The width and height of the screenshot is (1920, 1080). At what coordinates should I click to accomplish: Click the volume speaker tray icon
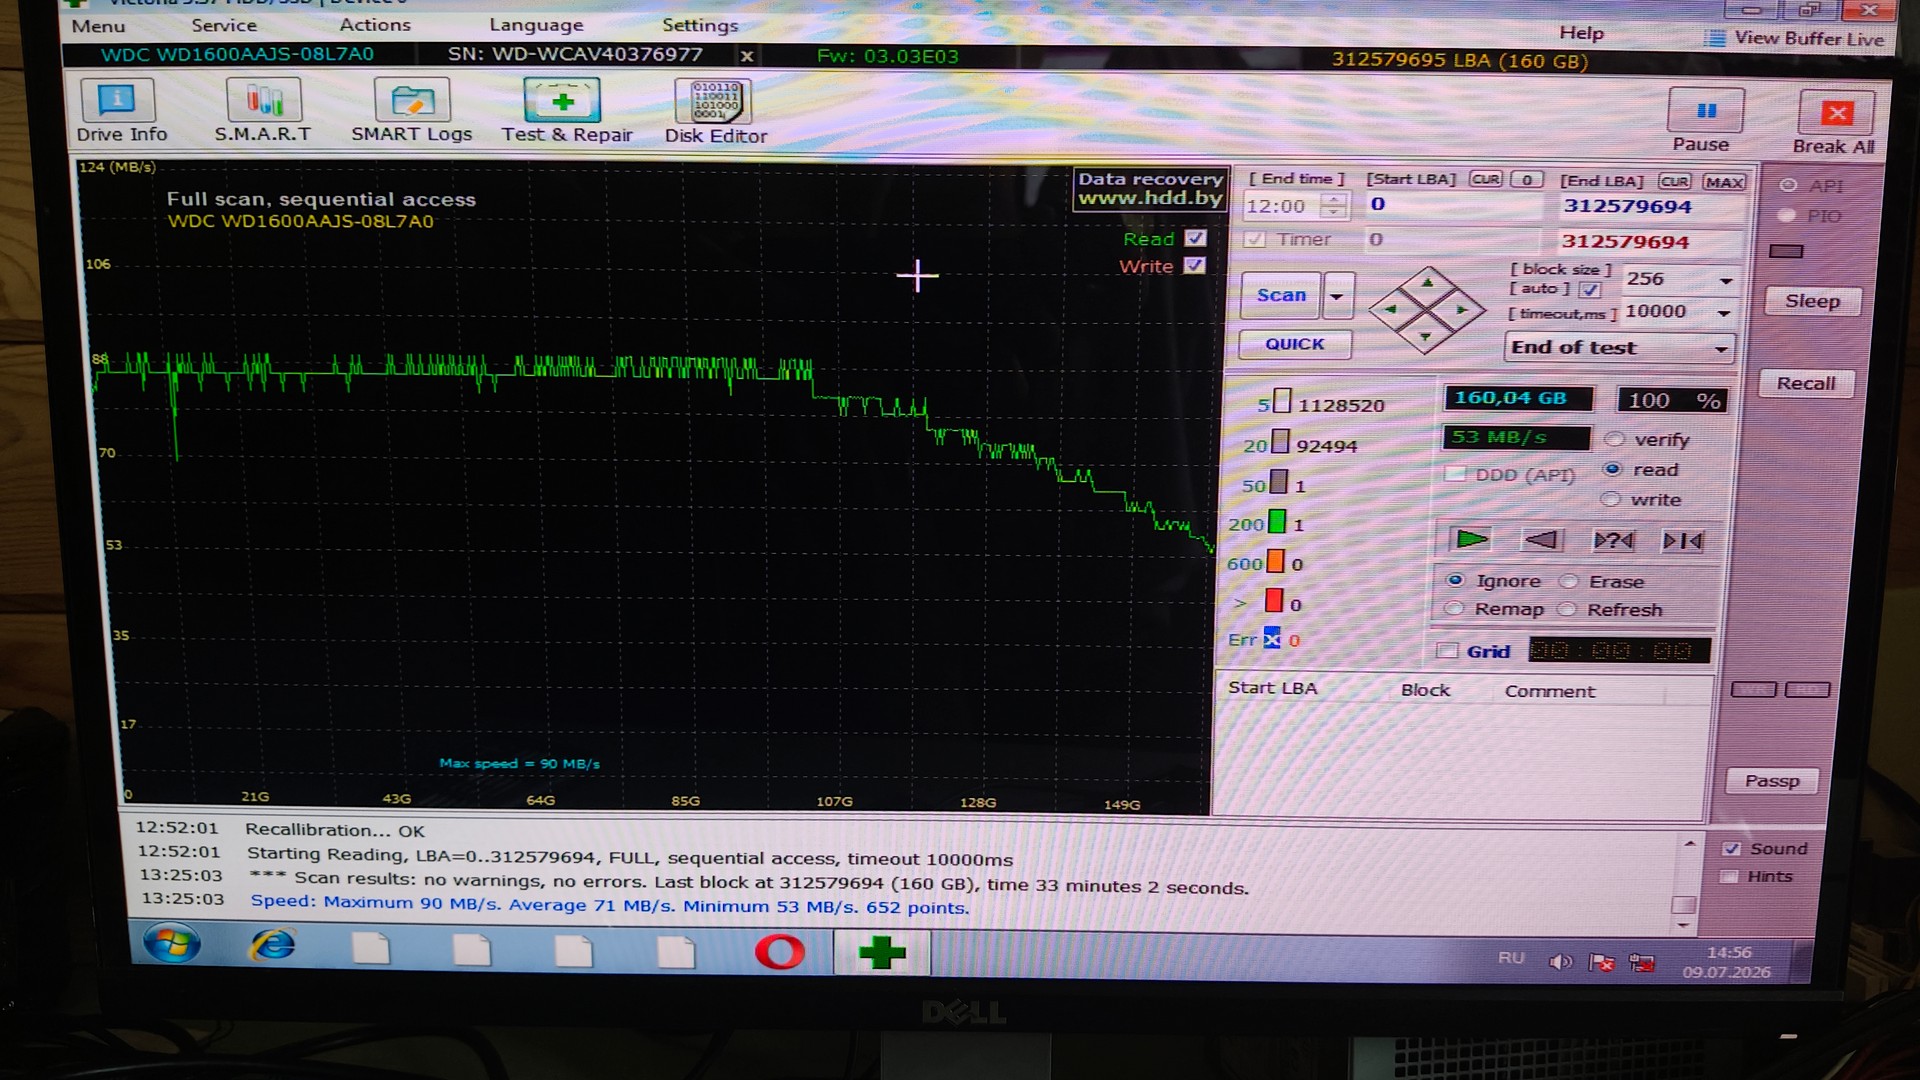[1559, 961]
